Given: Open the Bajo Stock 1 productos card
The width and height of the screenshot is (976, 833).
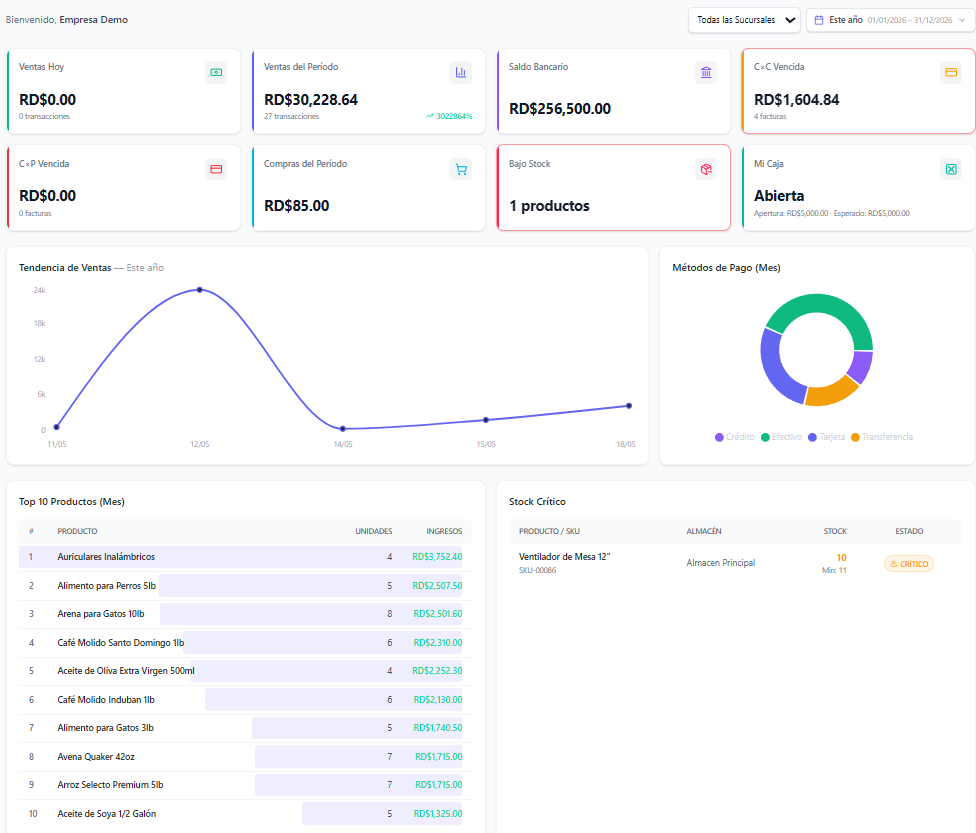Looking at the screenshot, I should coord(614,187).
